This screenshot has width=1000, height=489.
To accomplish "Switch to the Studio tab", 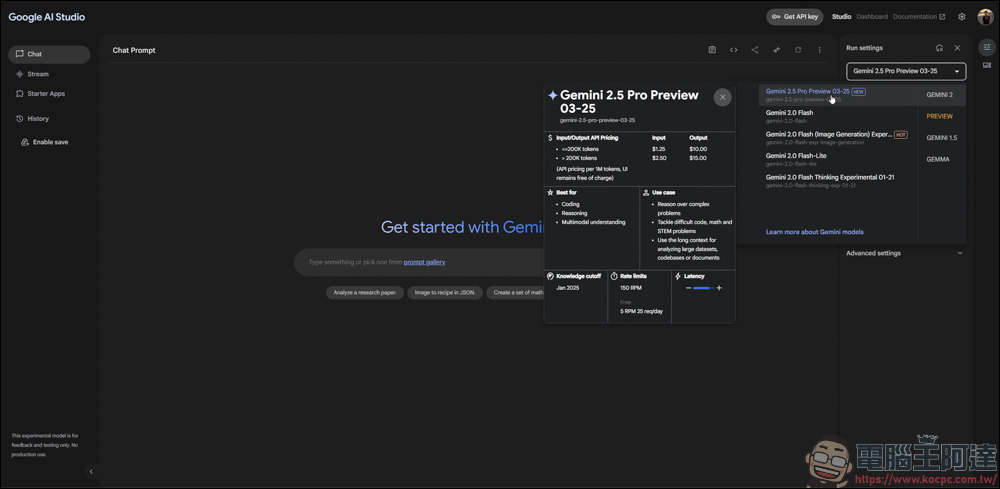I will pos(842,17).
